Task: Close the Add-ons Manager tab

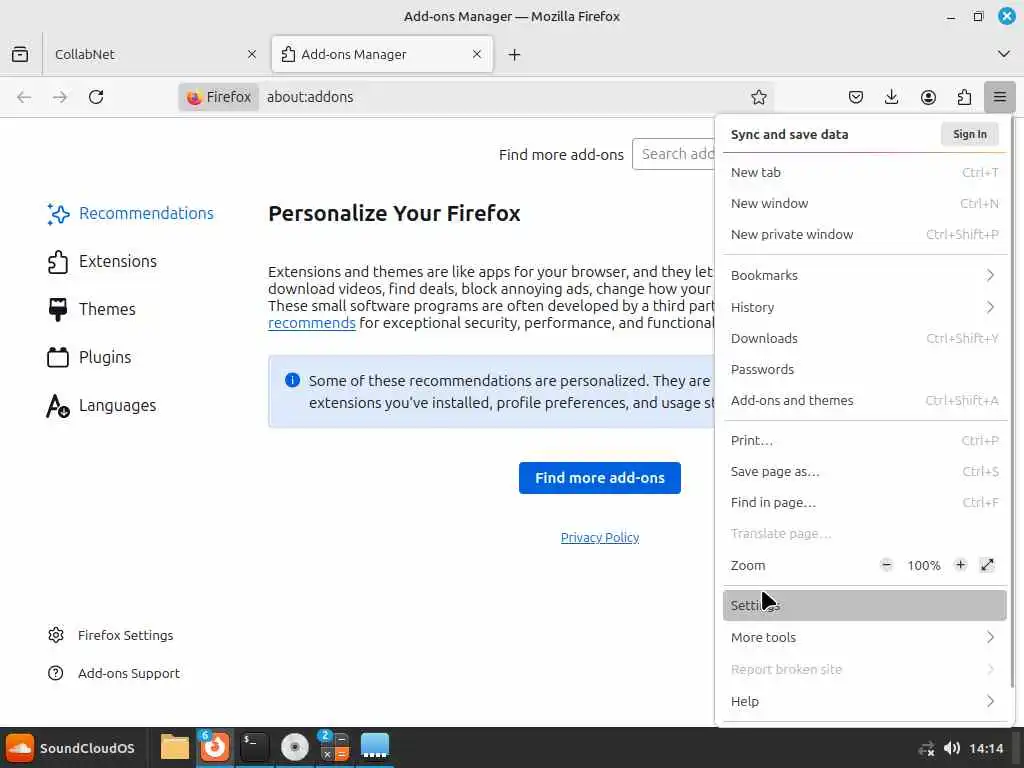Action: click(477, 54)
